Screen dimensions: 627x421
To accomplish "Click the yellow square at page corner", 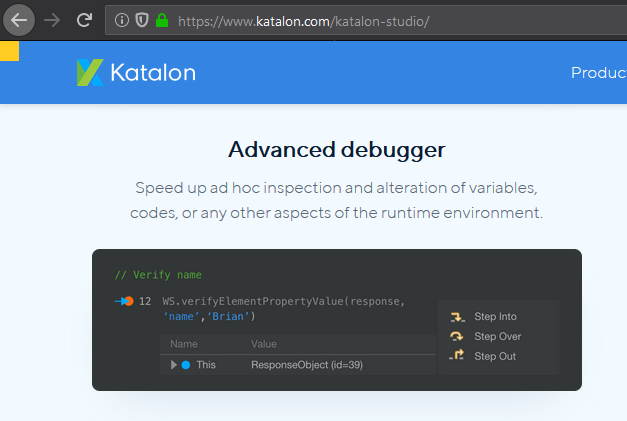I will click(9, 51).
